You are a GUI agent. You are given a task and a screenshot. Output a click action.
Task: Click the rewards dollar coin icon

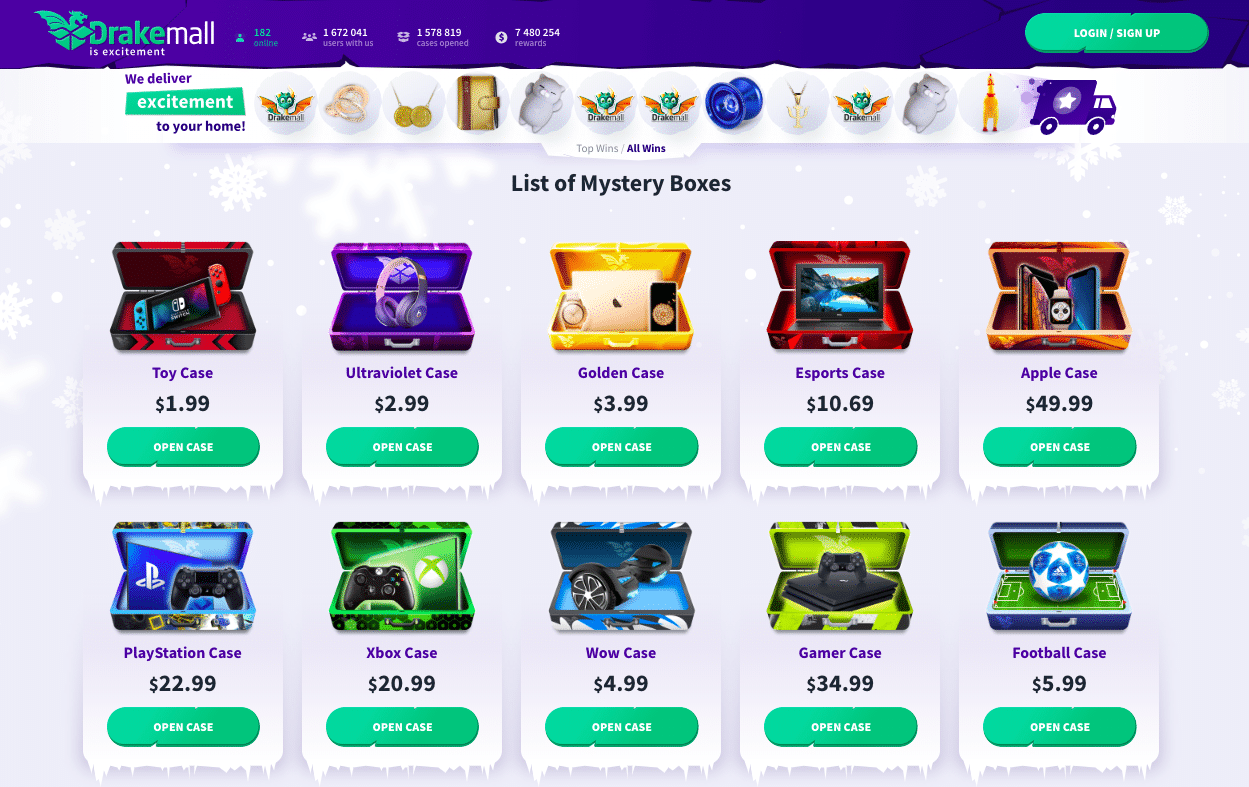point(501,38)
